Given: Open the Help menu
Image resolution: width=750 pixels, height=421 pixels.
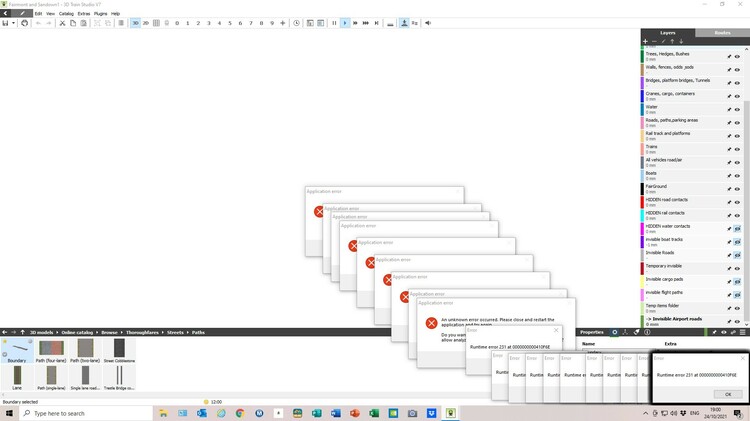Looking at the screenshot, I should (115, 13).
